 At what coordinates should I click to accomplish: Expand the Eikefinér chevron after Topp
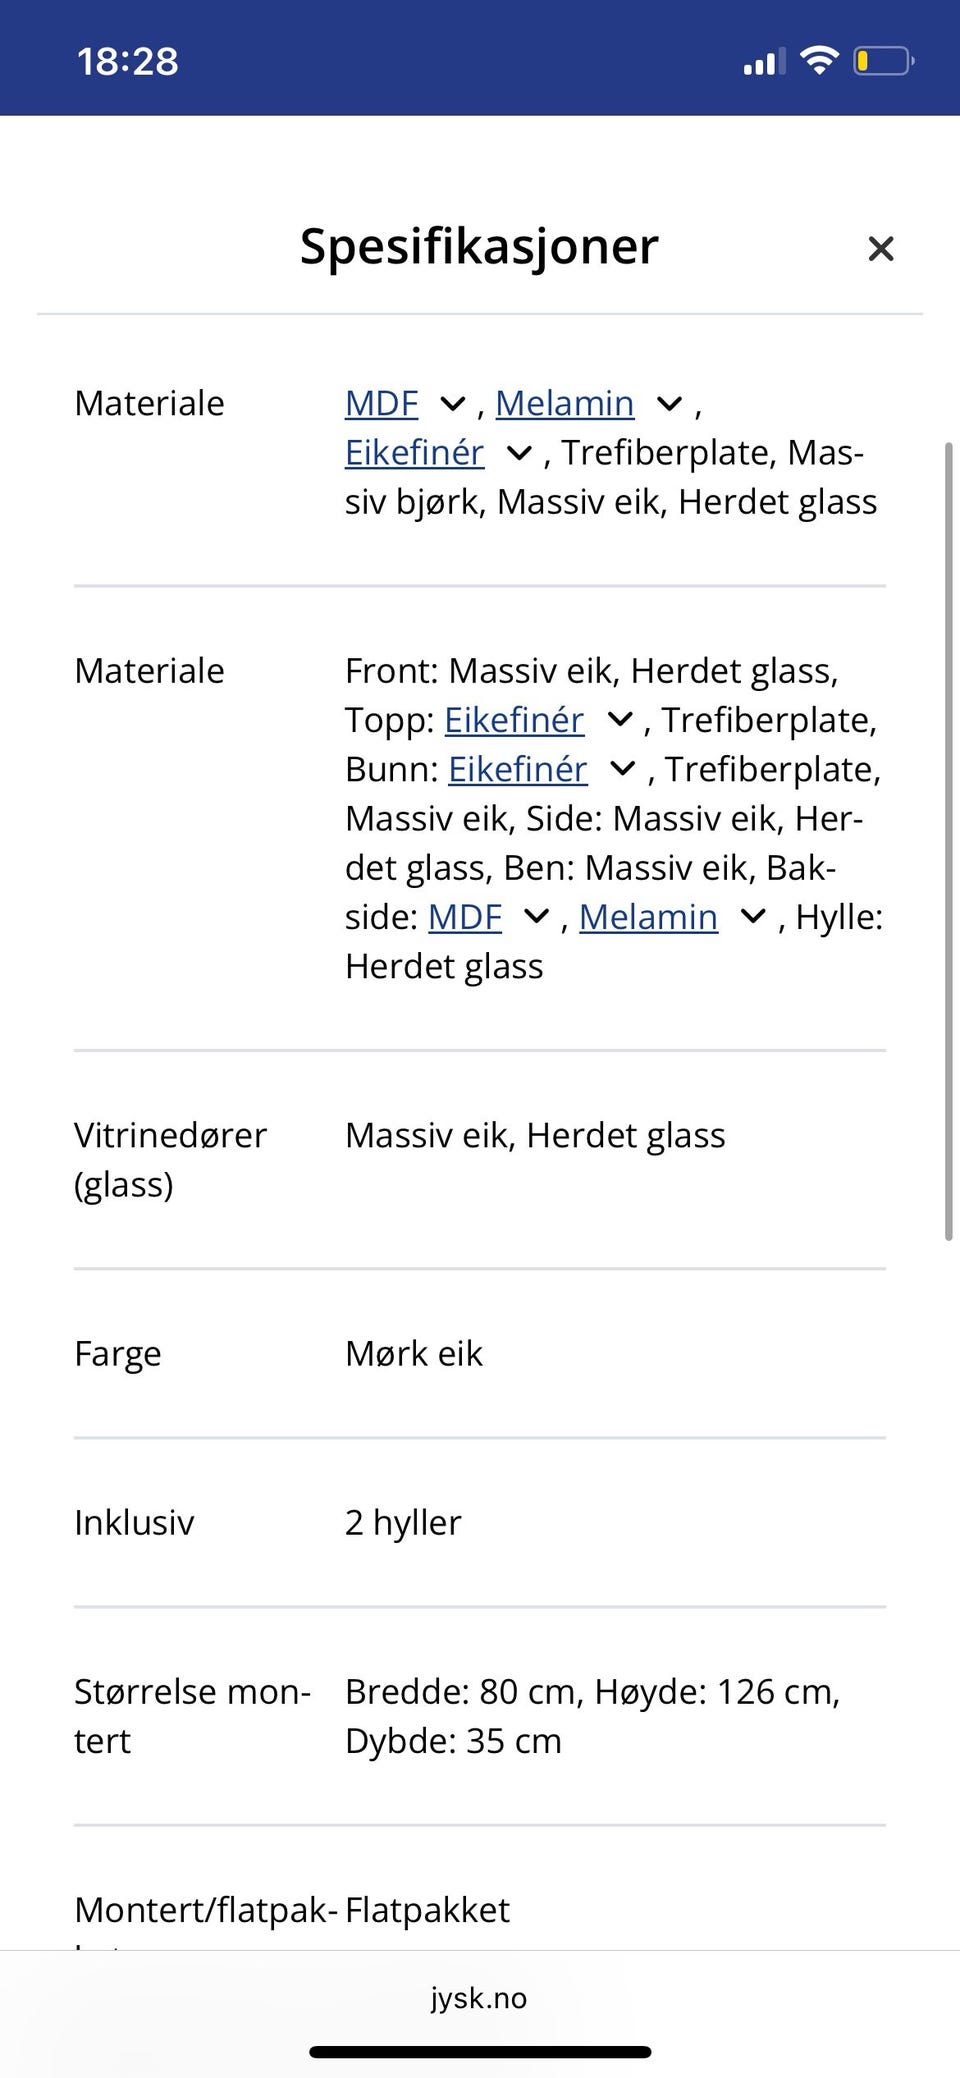621,720
